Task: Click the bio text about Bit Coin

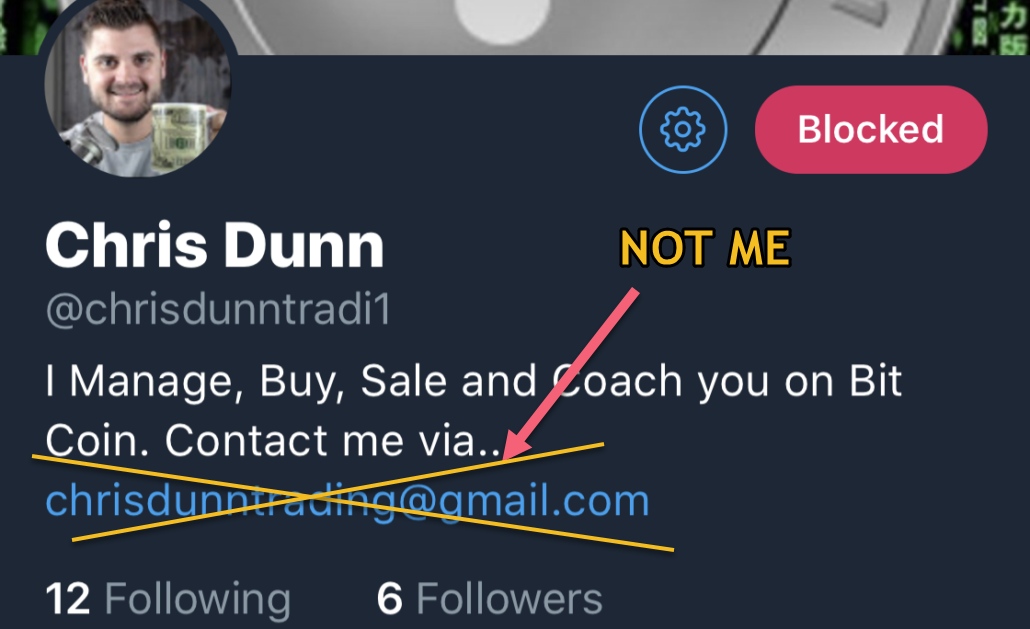Action: pos(473,410)
